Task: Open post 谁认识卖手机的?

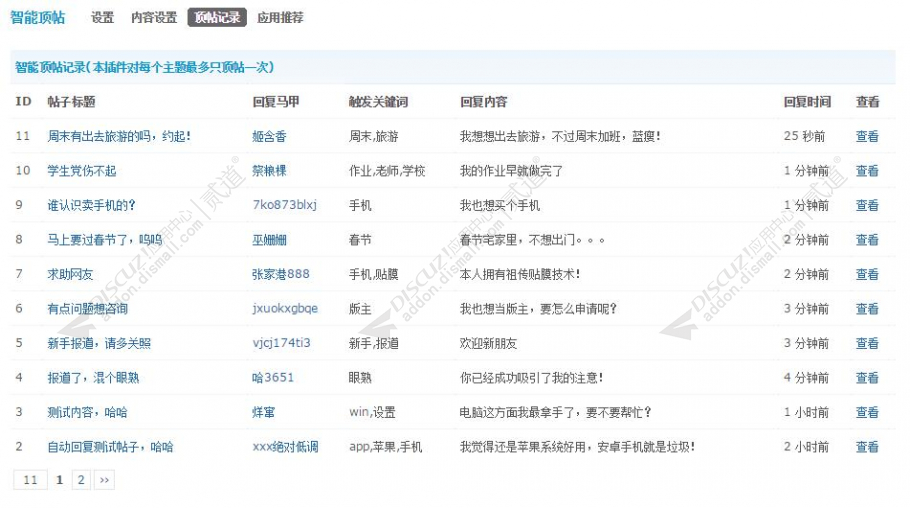Action: point(91,205)
